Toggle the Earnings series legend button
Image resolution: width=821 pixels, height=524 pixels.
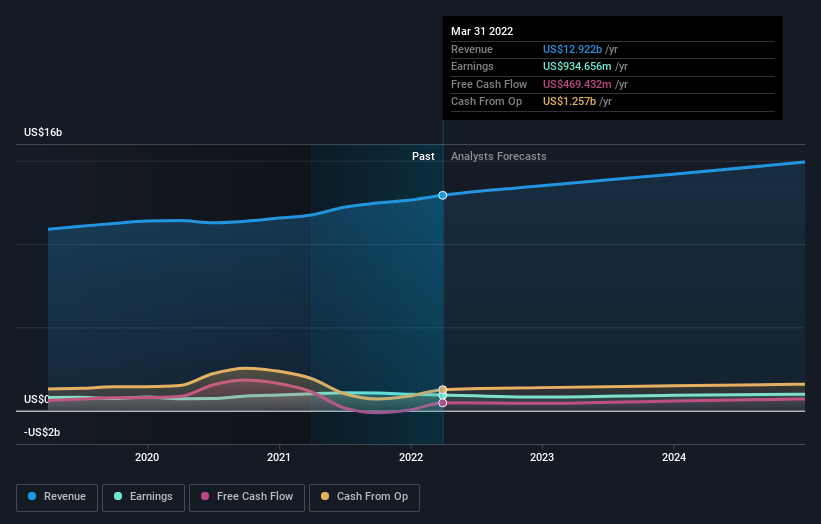(143, 497)
